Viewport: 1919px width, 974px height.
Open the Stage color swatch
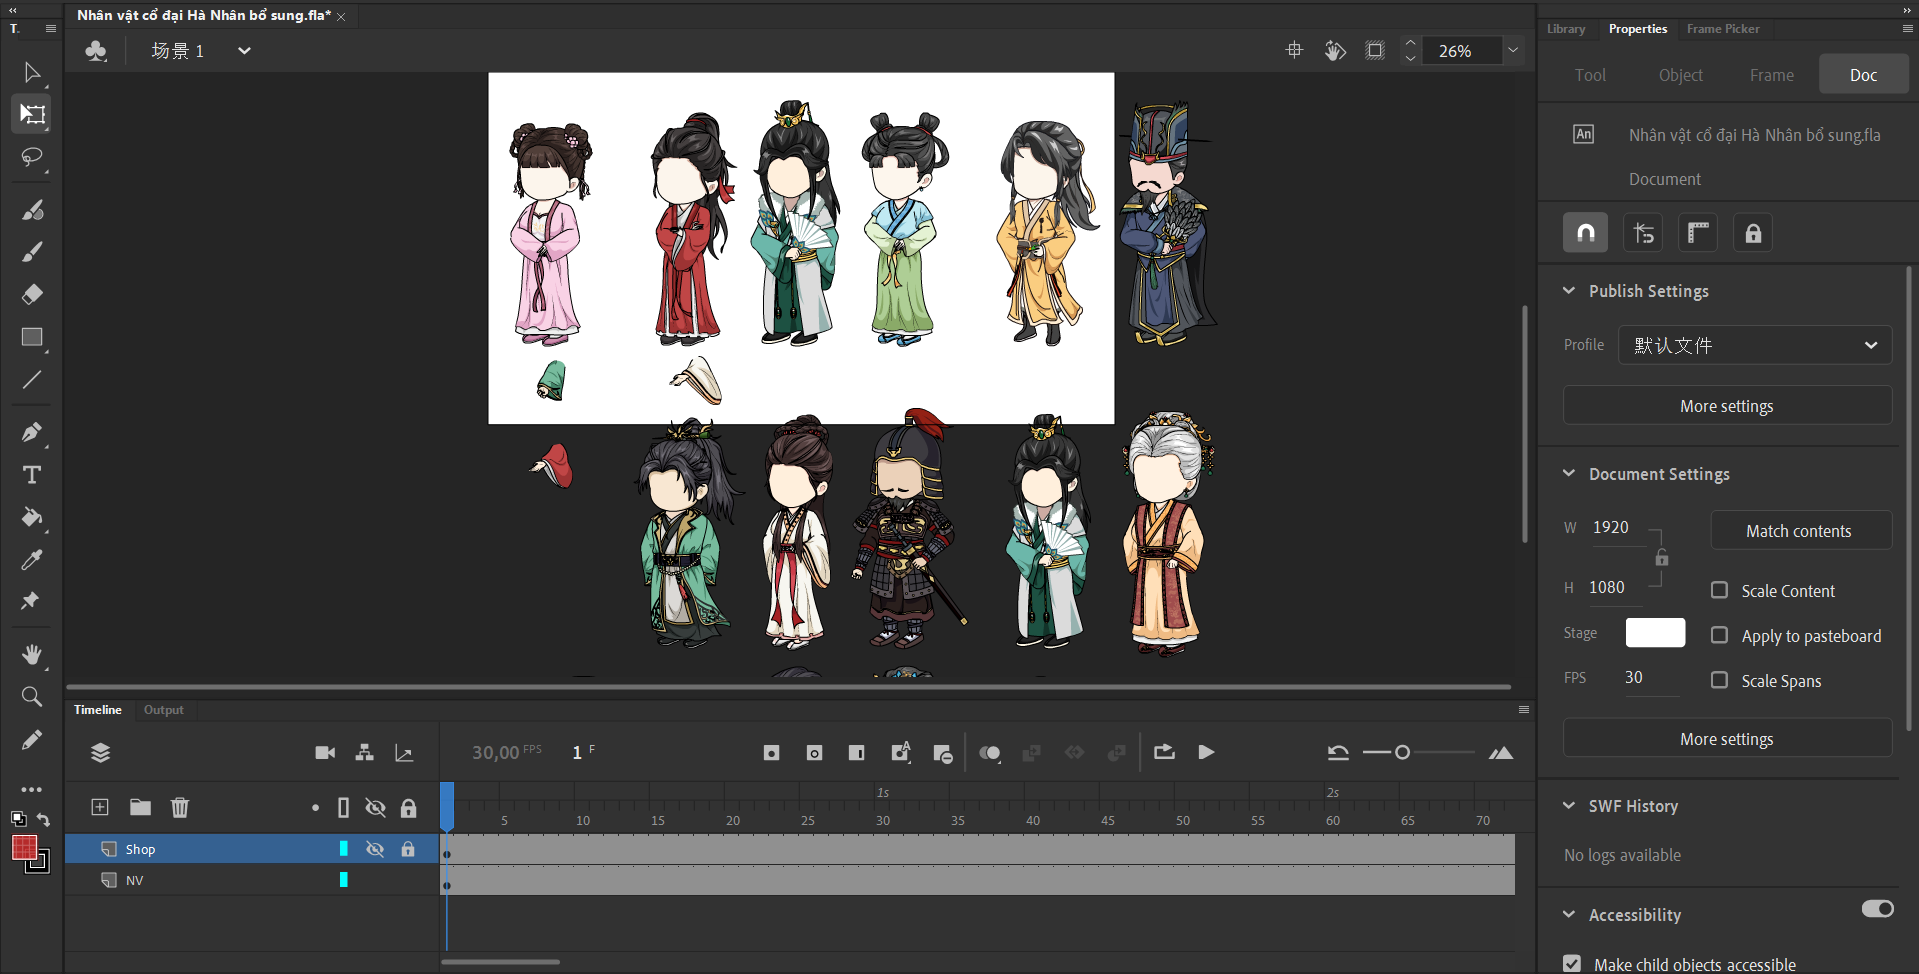(1655, 633)
